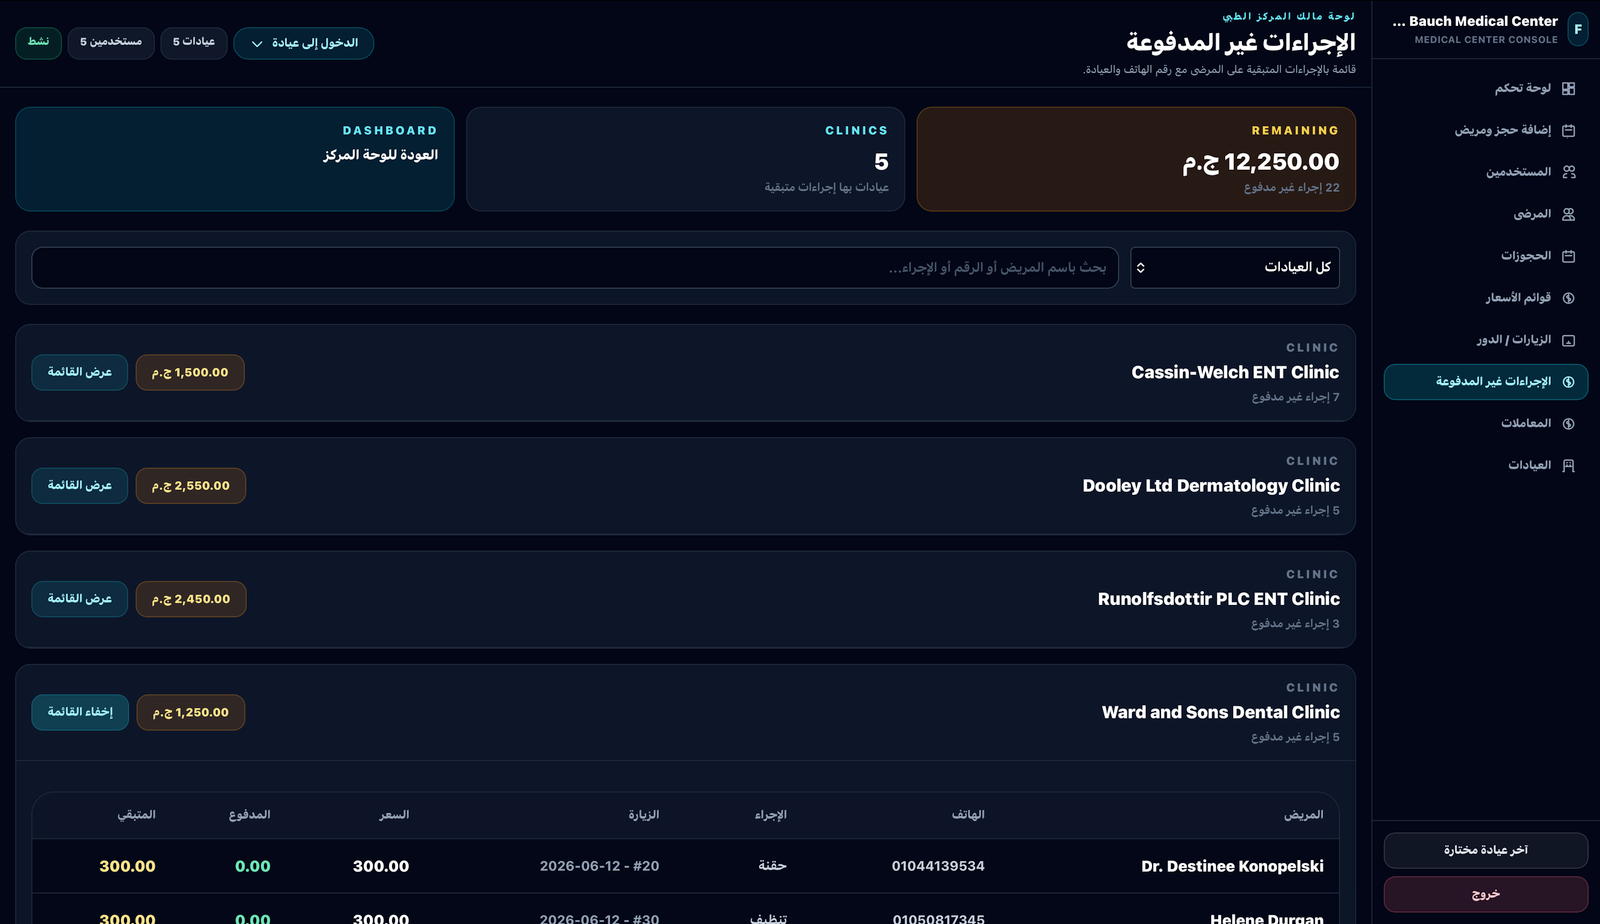This screenshot has width=1600, height=924.
Task: Click the calendar icon beside الحجوزات
Action: pyautogui.click(x=1568, y=256)
